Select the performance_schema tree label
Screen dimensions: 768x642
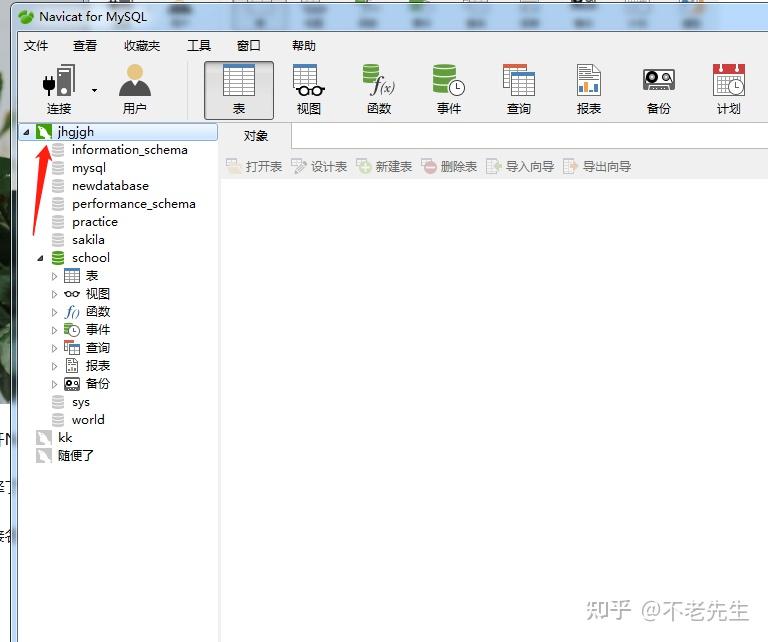tap(134, 204)
